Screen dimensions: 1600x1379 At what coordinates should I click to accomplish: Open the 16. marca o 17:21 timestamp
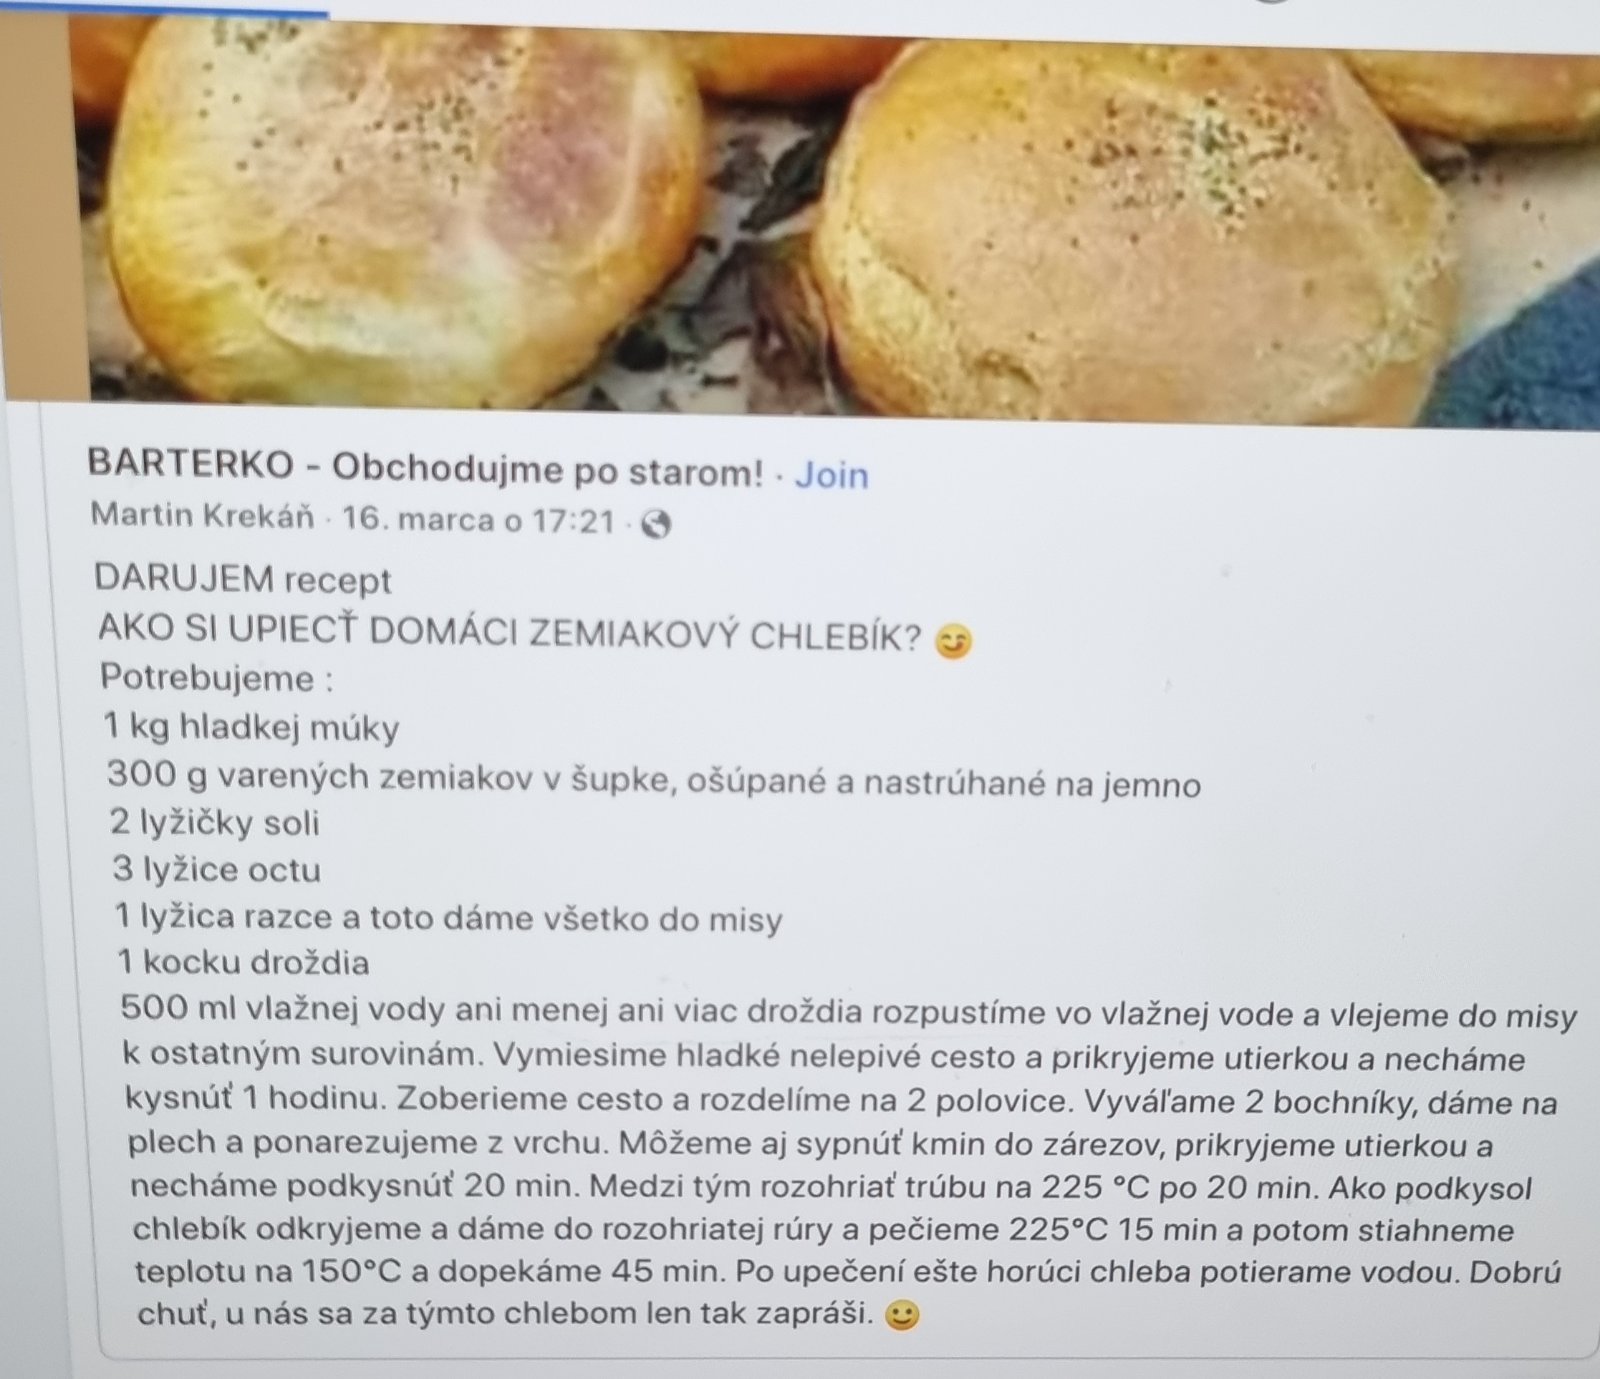478,520
